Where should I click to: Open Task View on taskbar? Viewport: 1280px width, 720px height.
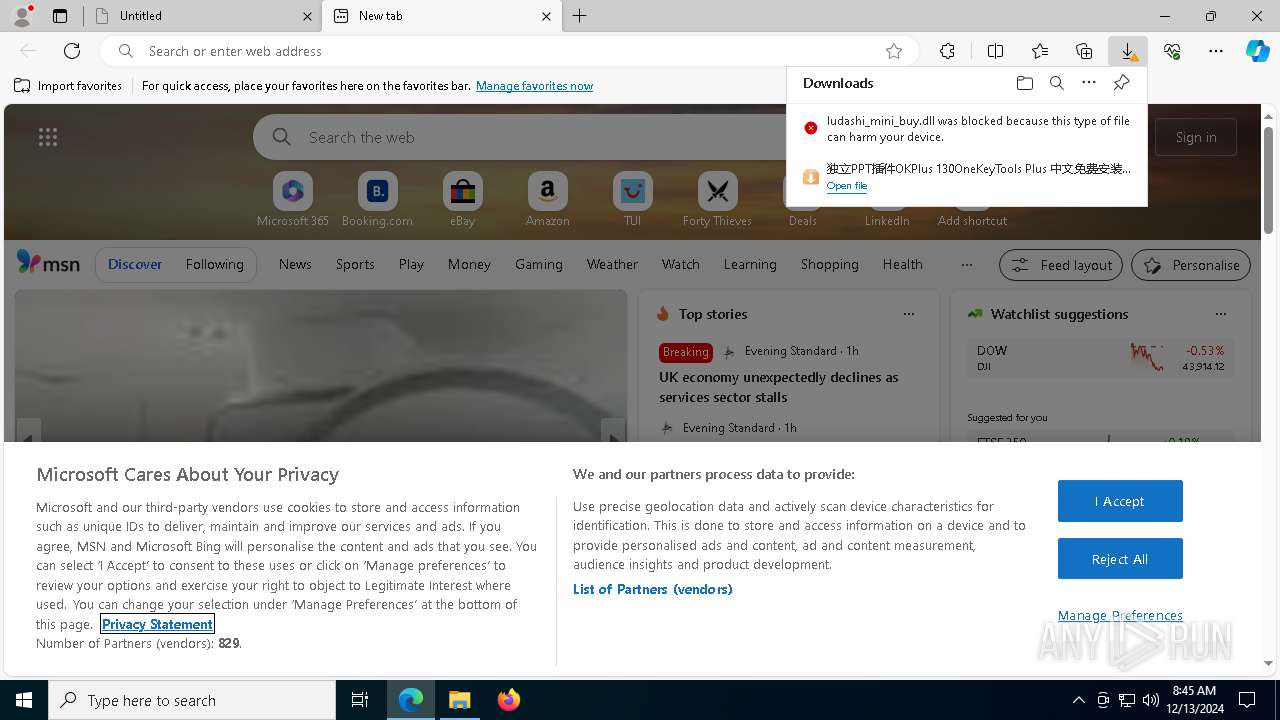coord(360,700)
